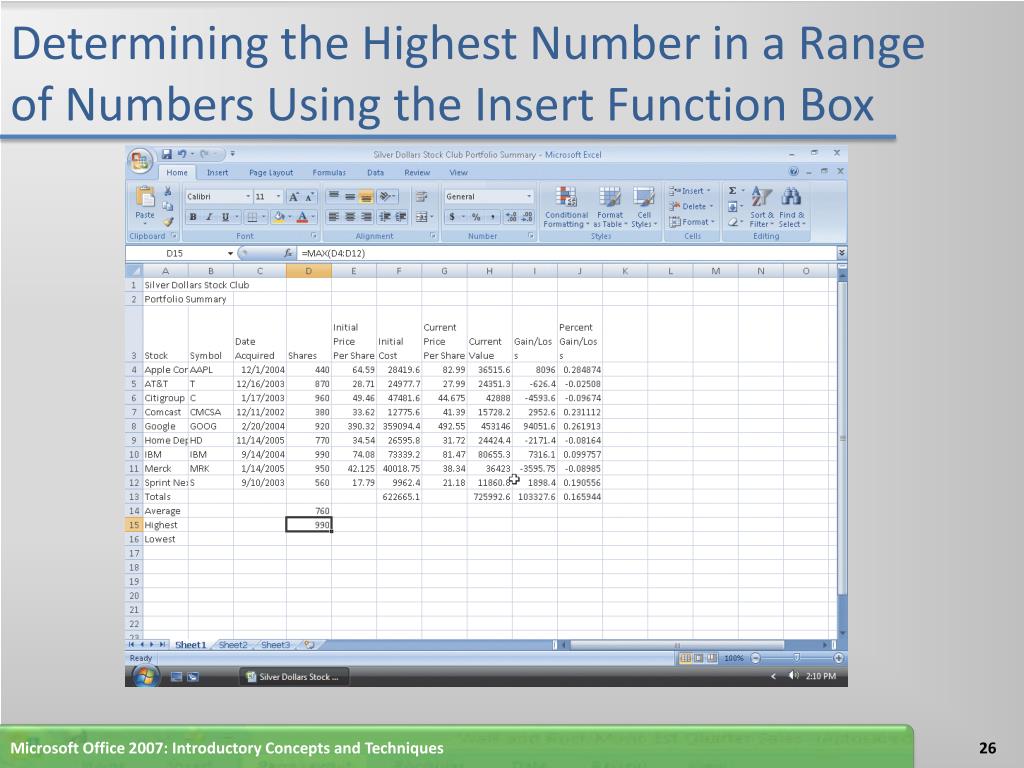The image size is (1024, 768).
Task: Click the volume speaker tray icon
Action: click(x=793, y=676)
